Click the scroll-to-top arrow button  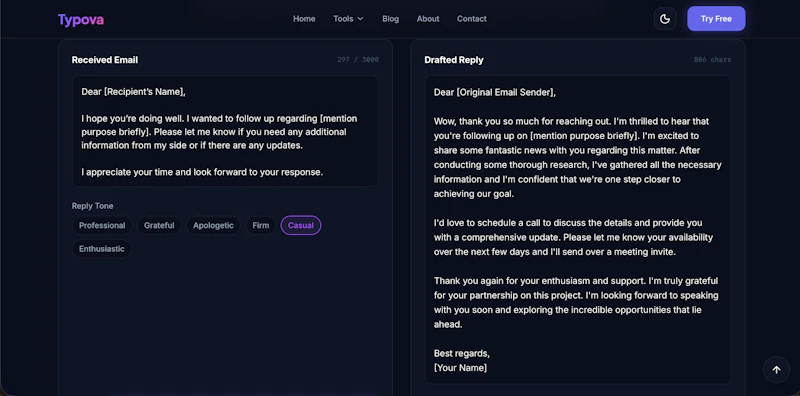776,369
